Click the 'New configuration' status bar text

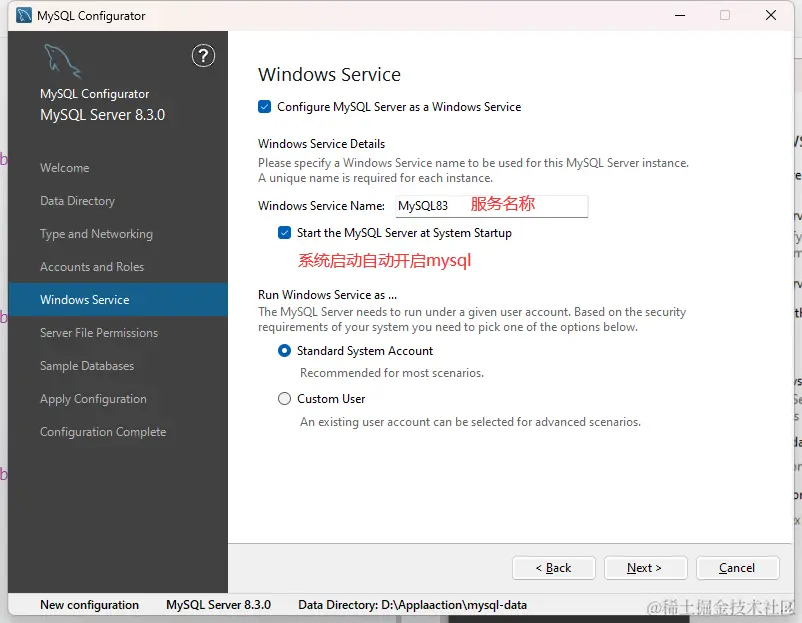click(90, 605)
